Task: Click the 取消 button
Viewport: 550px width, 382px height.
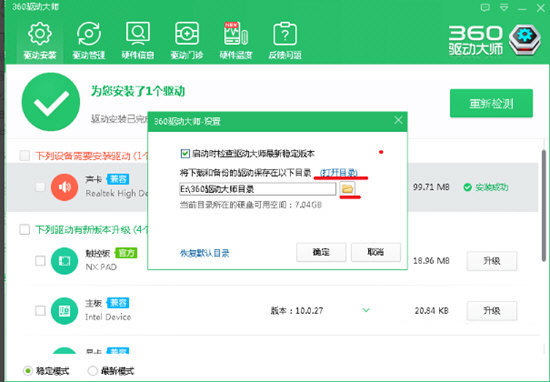Action: coord(376,252)
